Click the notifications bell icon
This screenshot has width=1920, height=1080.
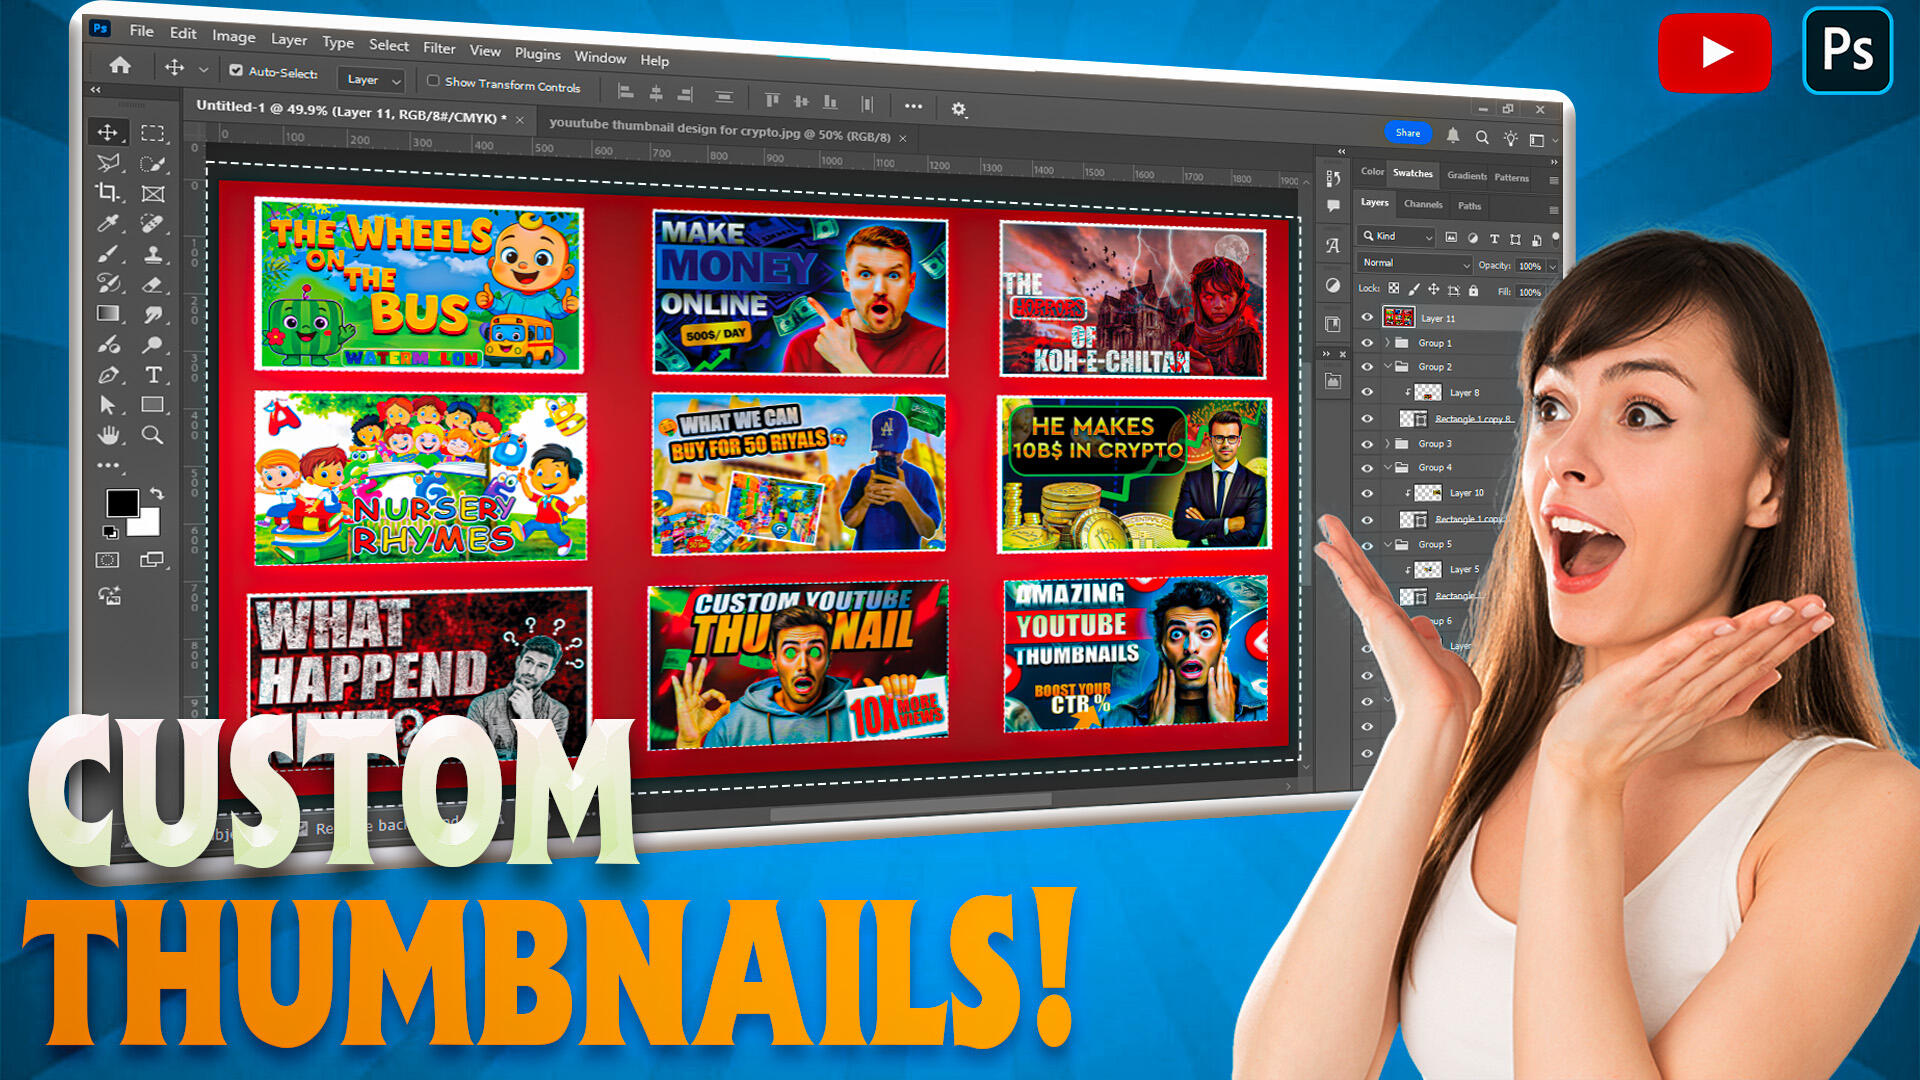click(x=1453, y=135)
